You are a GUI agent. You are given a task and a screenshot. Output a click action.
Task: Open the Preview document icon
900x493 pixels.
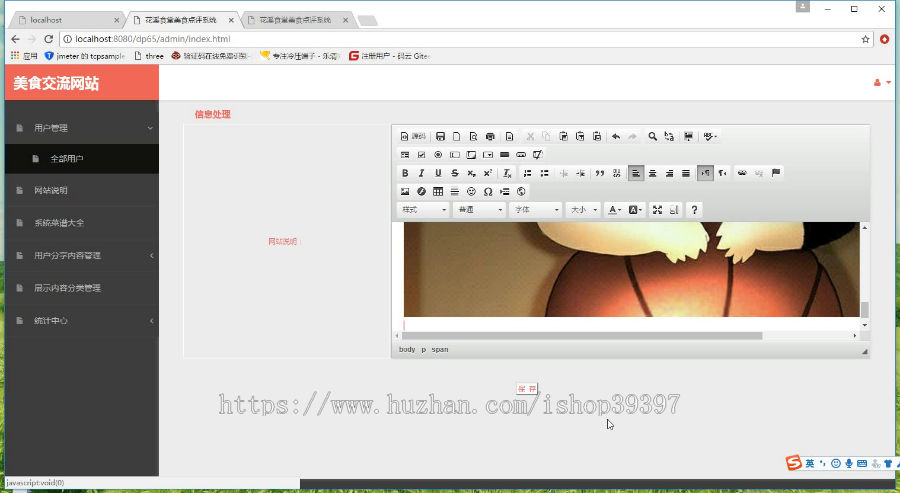[474, 137]
